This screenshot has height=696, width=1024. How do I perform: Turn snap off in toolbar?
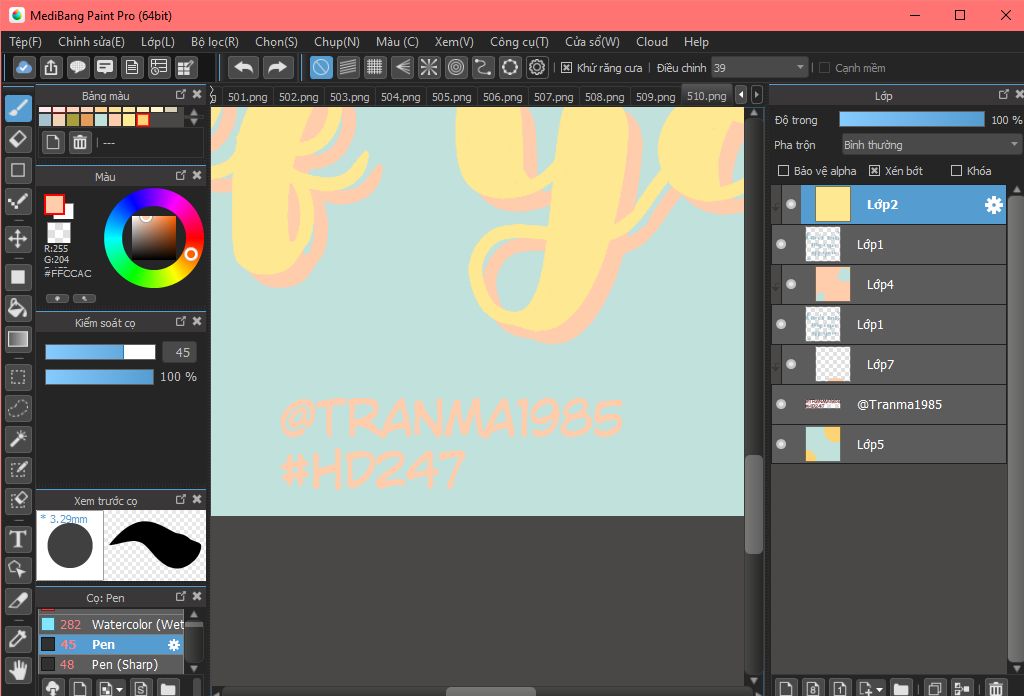(x=321, y=67)
